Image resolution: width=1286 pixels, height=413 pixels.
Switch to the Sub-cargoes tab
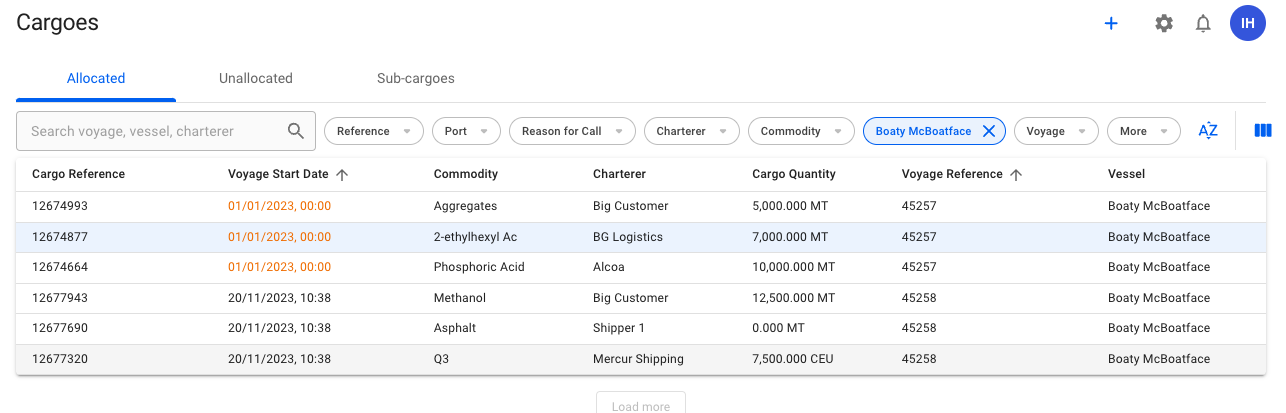pyautogui.click(x=416, y=78)
